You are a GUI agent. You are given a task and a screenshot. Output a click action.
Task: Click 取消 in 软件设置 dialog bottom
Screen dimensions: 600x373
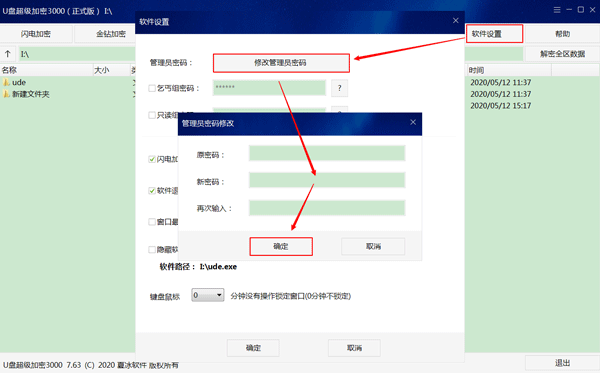[x=354, y=348]
